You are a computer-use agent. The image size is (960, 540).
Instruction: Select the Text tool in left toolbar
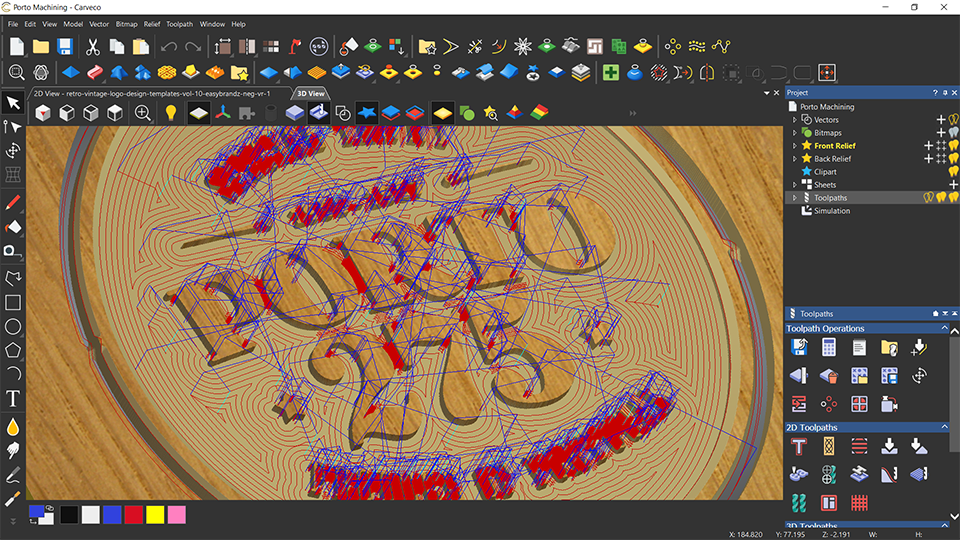pos(13,399)
